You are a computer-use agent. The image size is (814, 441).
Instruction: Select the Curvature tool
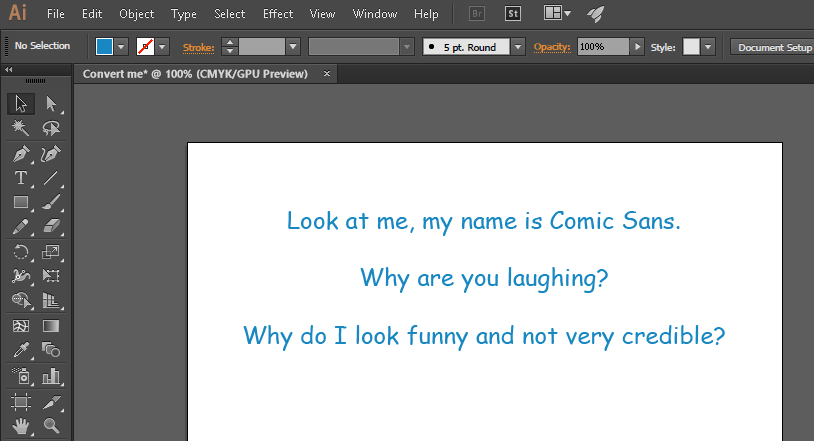(51, 154)
